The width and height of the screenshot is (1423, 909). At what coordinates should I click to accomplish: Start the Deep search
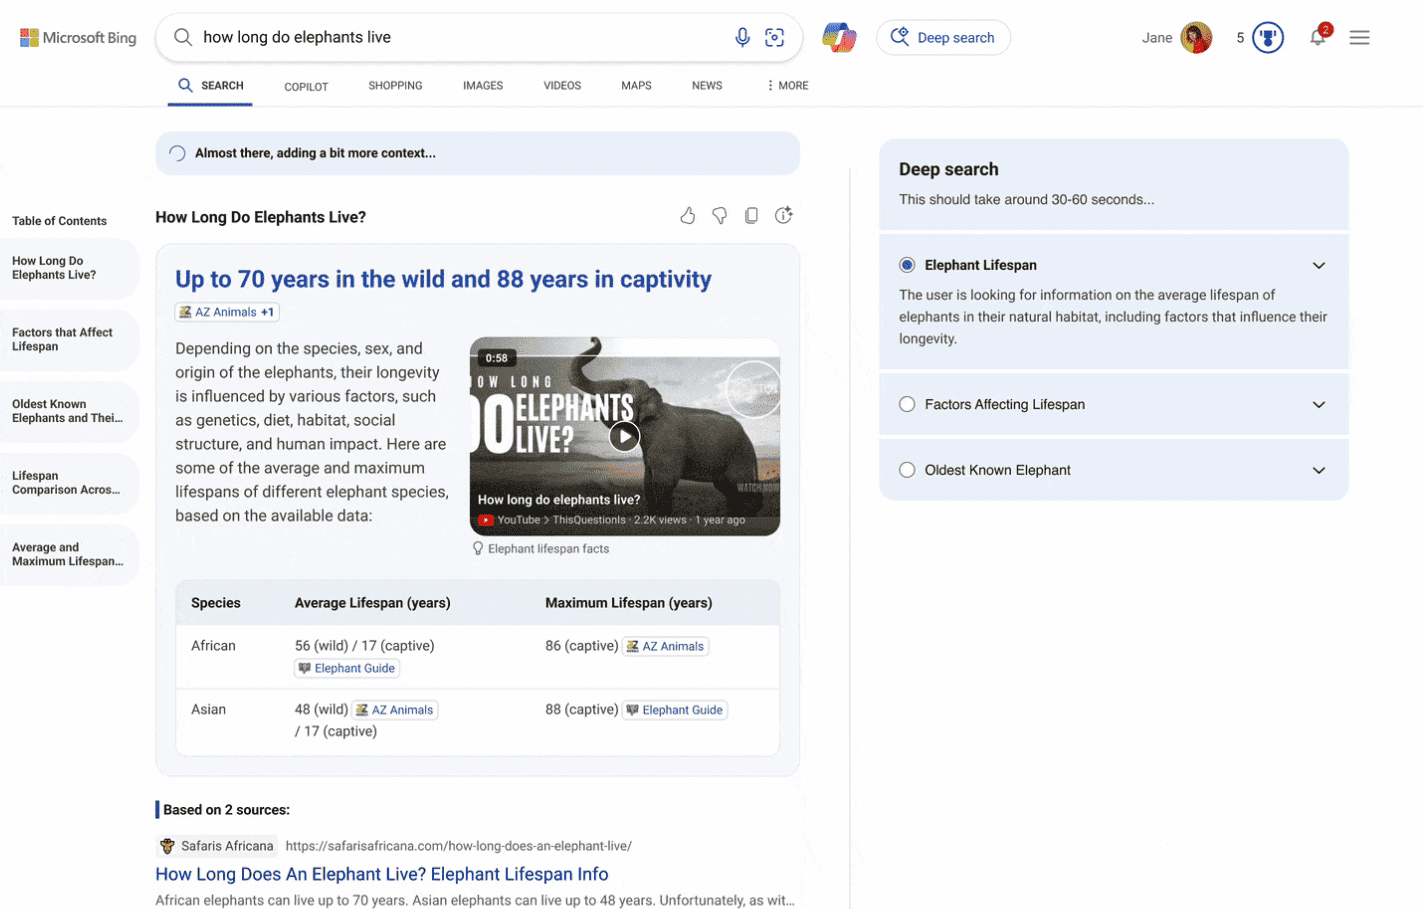(943, 36)
